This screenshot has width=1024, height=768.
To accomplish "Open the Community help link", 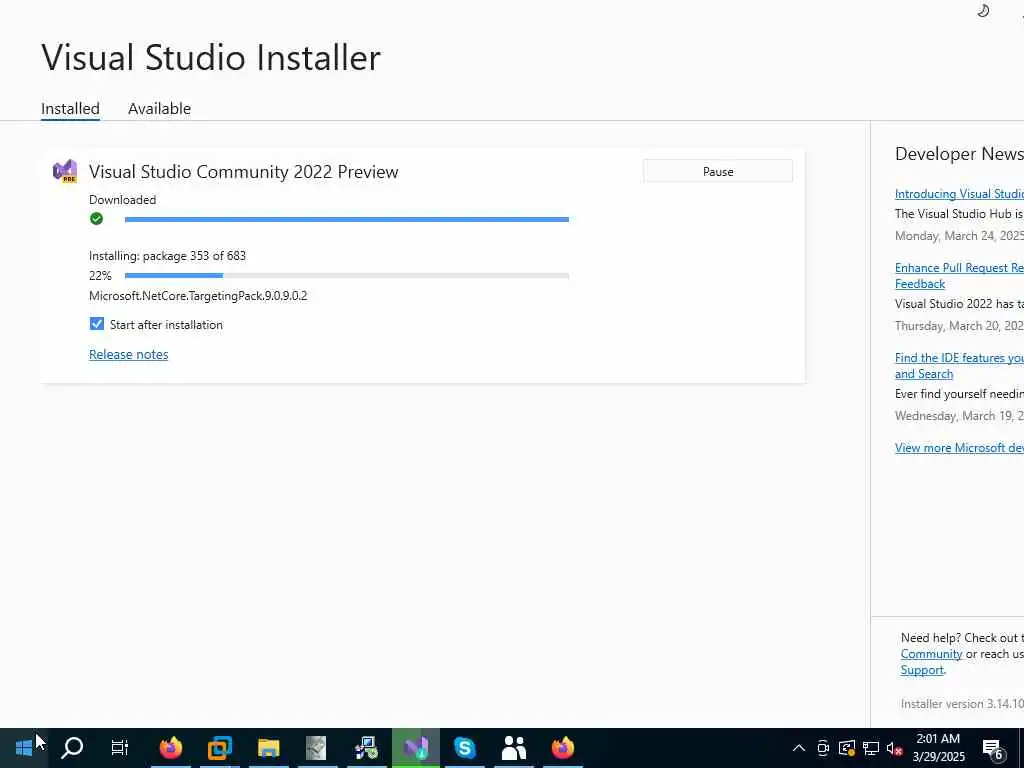I will [x=931, y=654].
